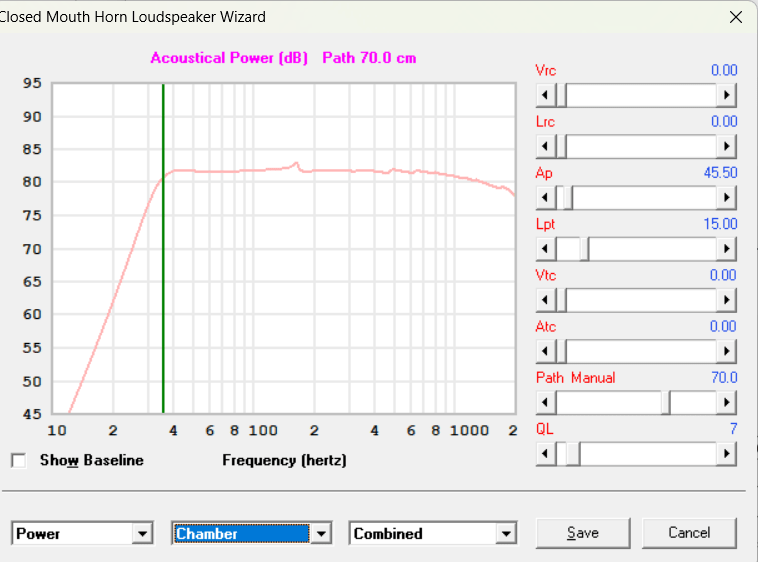Click the QL slider thumb
Image resolution: width=758 pixels, height=562 pixels.
pyautogui.click(x=573, y=454)
